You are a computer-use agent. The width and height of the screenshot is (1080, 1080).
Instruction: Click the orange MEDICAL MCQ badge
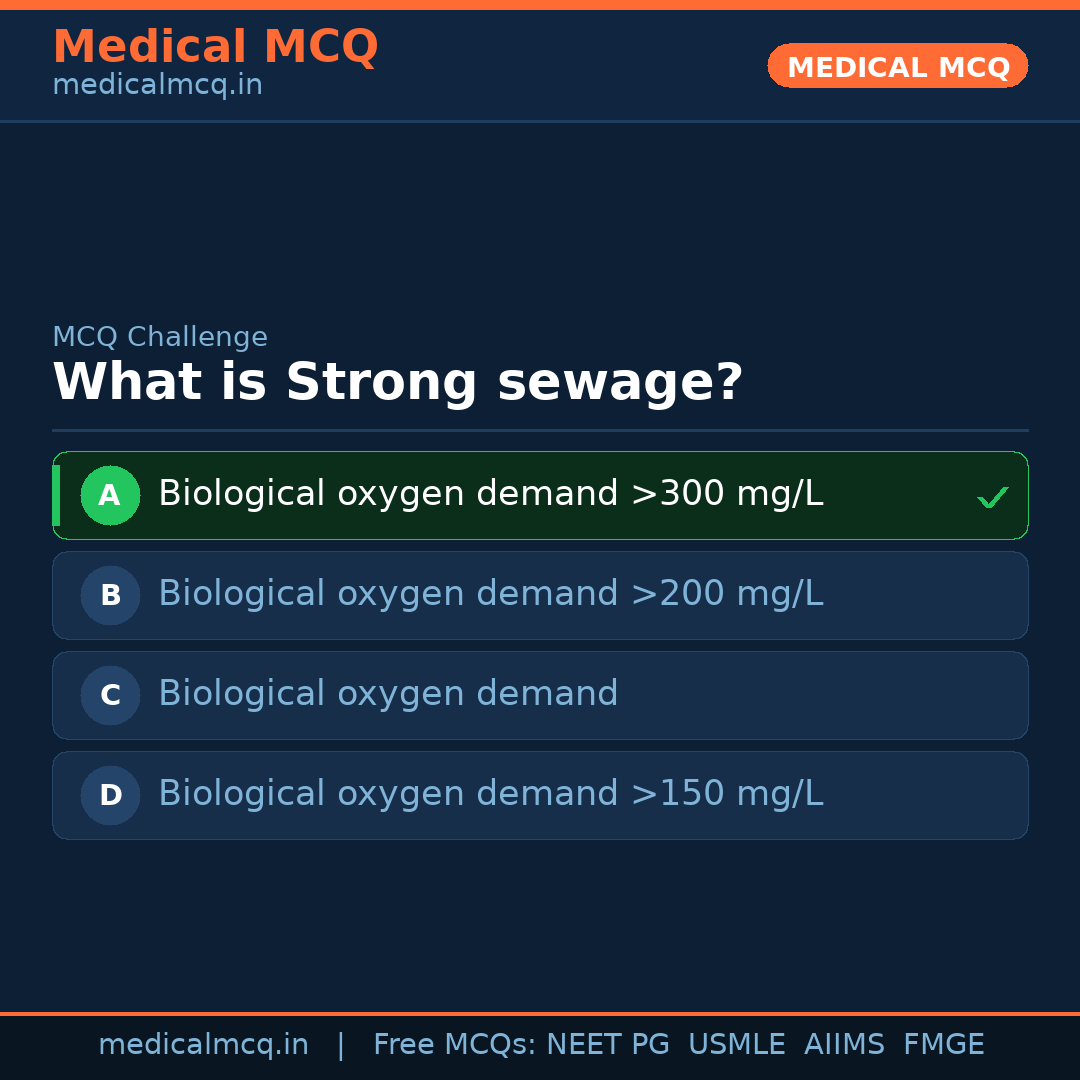coord(897,67)
